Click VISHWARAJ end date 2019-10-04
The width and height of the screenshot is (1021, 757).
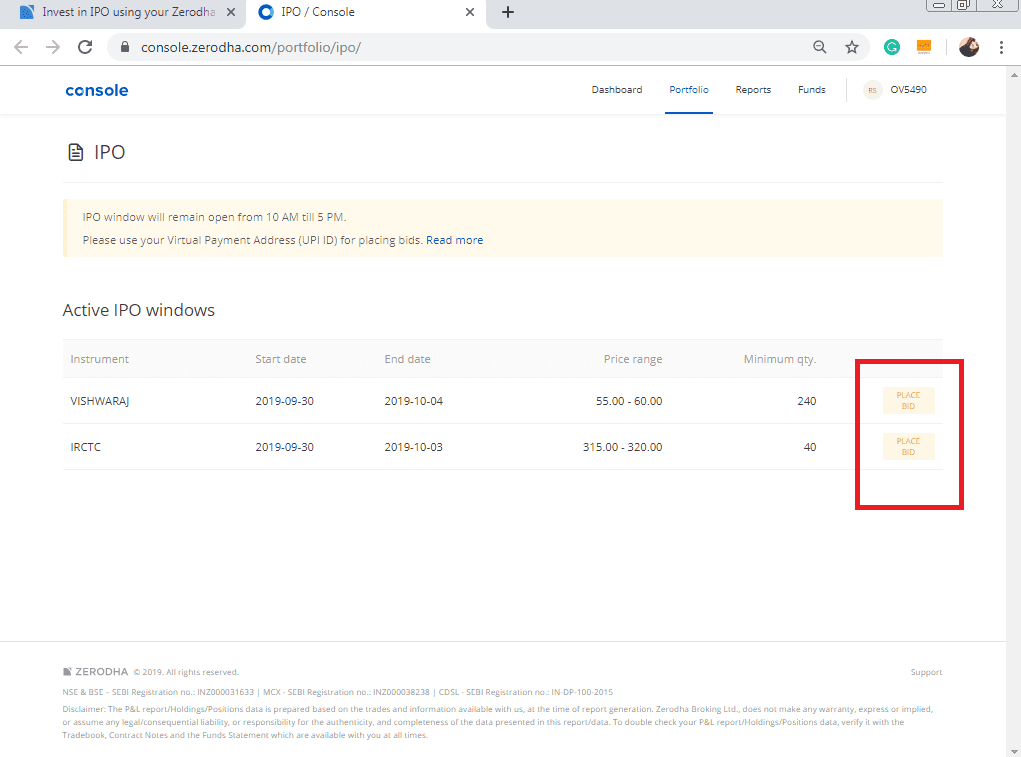(413, 401)
